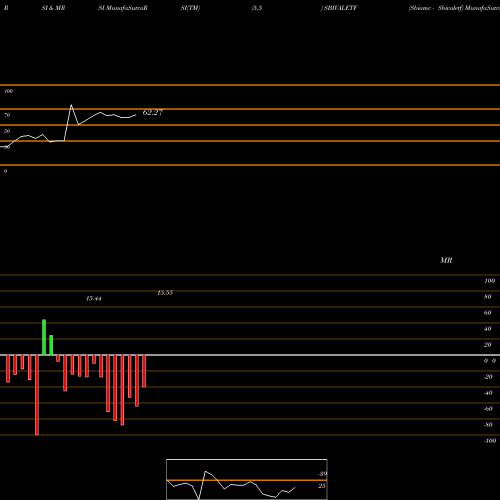Click the MR panel title label
This screenshot has height=500, width=500.
pyautogui.click(x=446, y=260)
